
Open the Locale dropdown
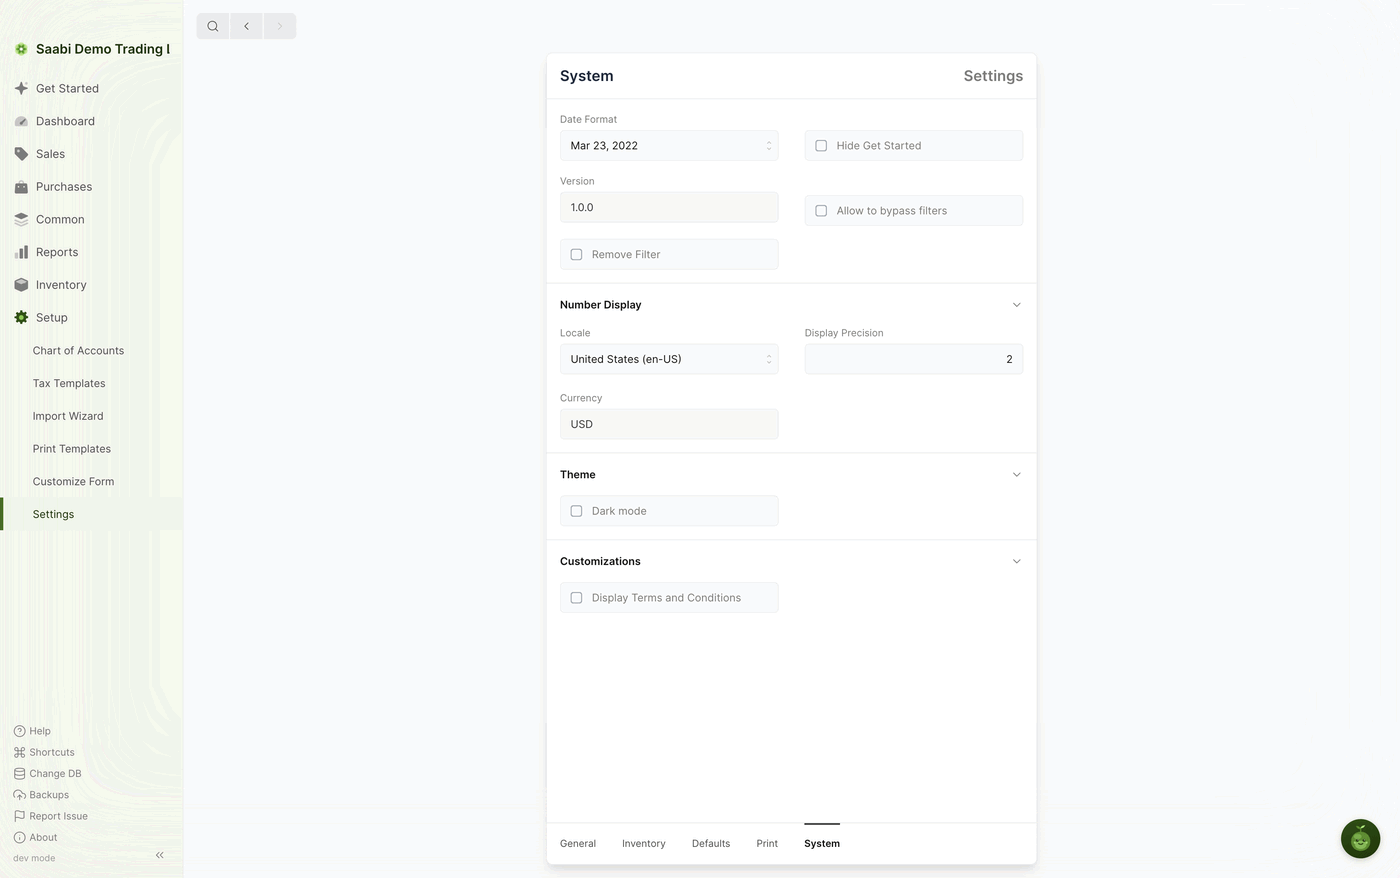coord(669,359)
